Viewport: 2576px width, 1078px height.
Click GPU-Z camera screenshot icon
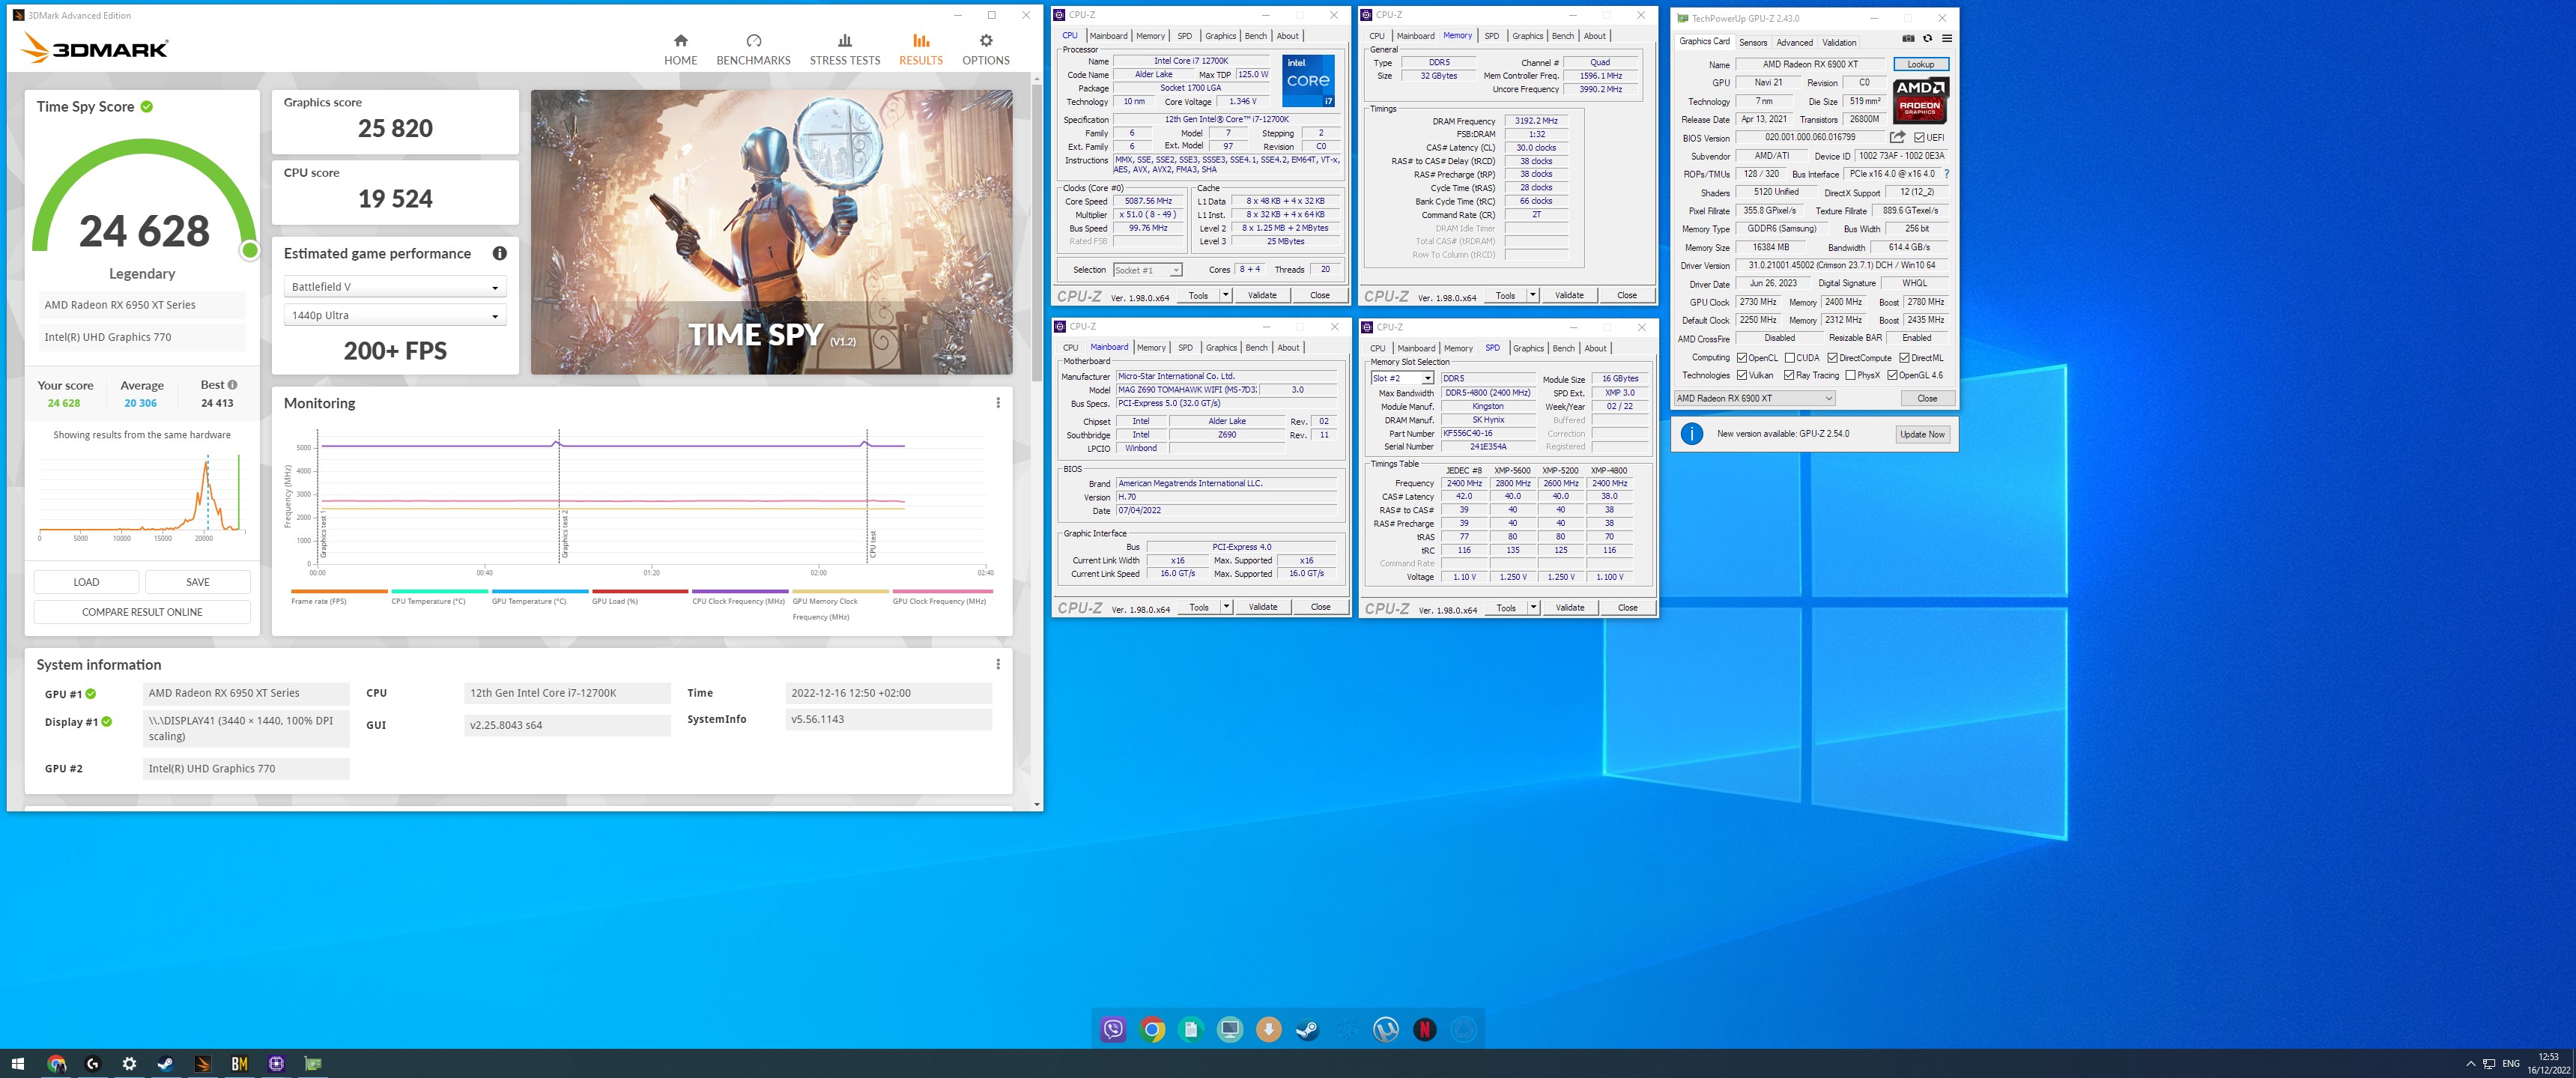point(1908,39)
